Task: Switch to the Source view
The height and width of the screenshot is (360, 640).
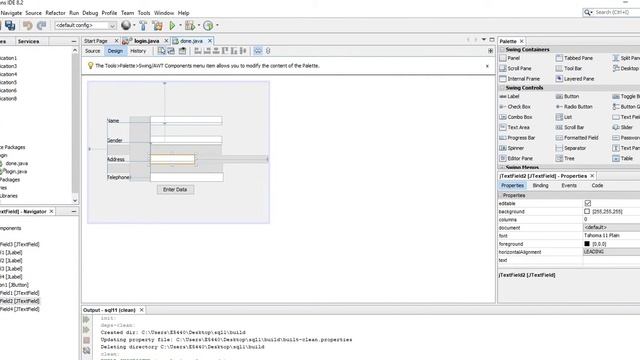Action: [x=92, y=51]
